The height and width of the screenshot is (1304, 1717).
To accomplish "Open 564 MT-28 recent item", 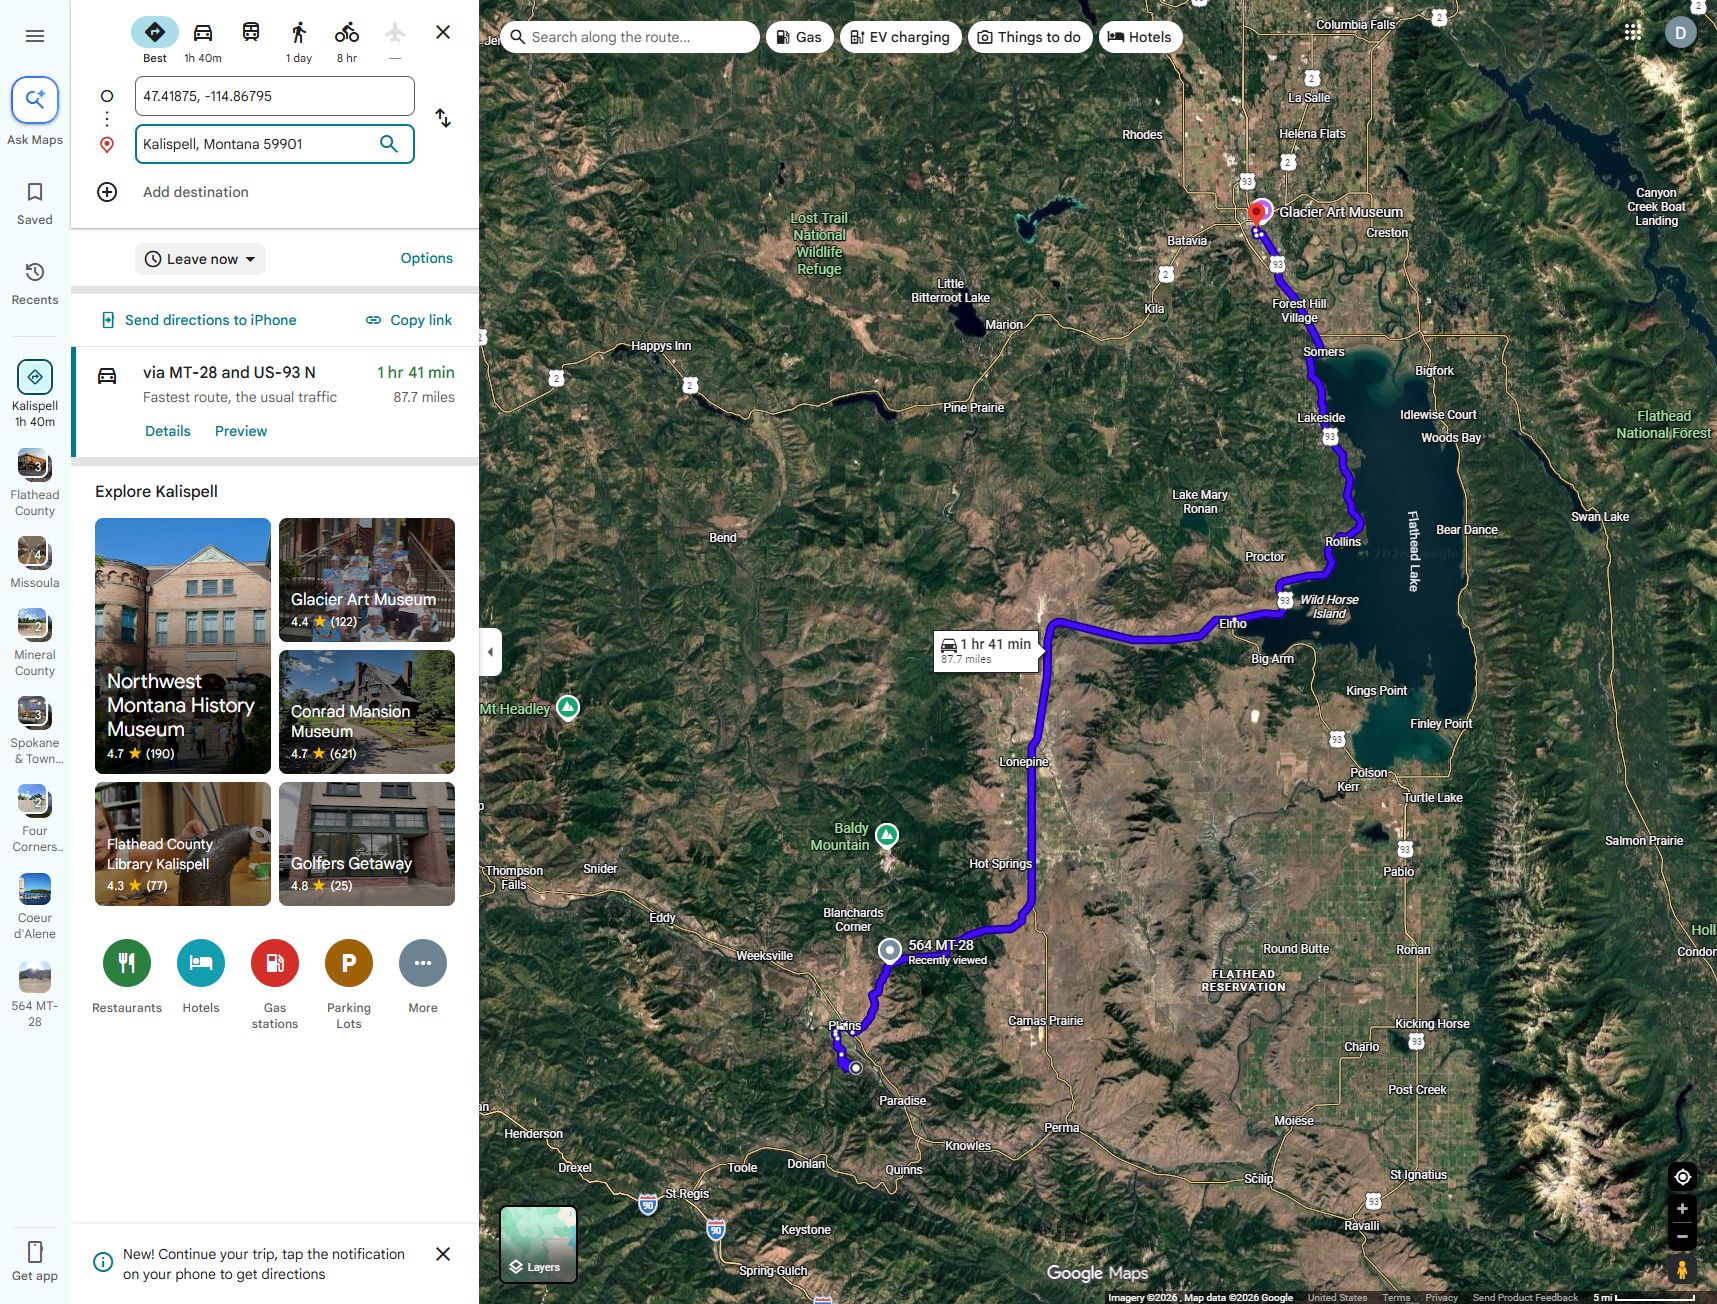I will [x=35, y=993].
